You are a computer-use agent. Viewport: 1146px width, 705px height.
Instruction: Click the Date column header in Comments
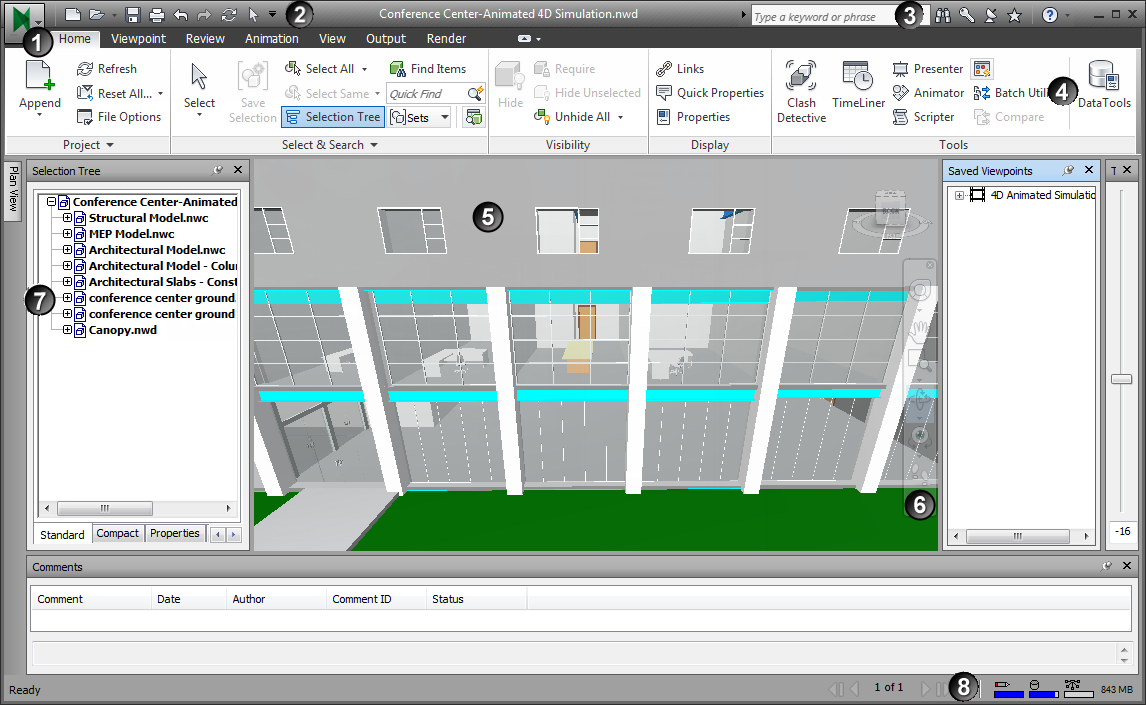[x=189, y=599]
